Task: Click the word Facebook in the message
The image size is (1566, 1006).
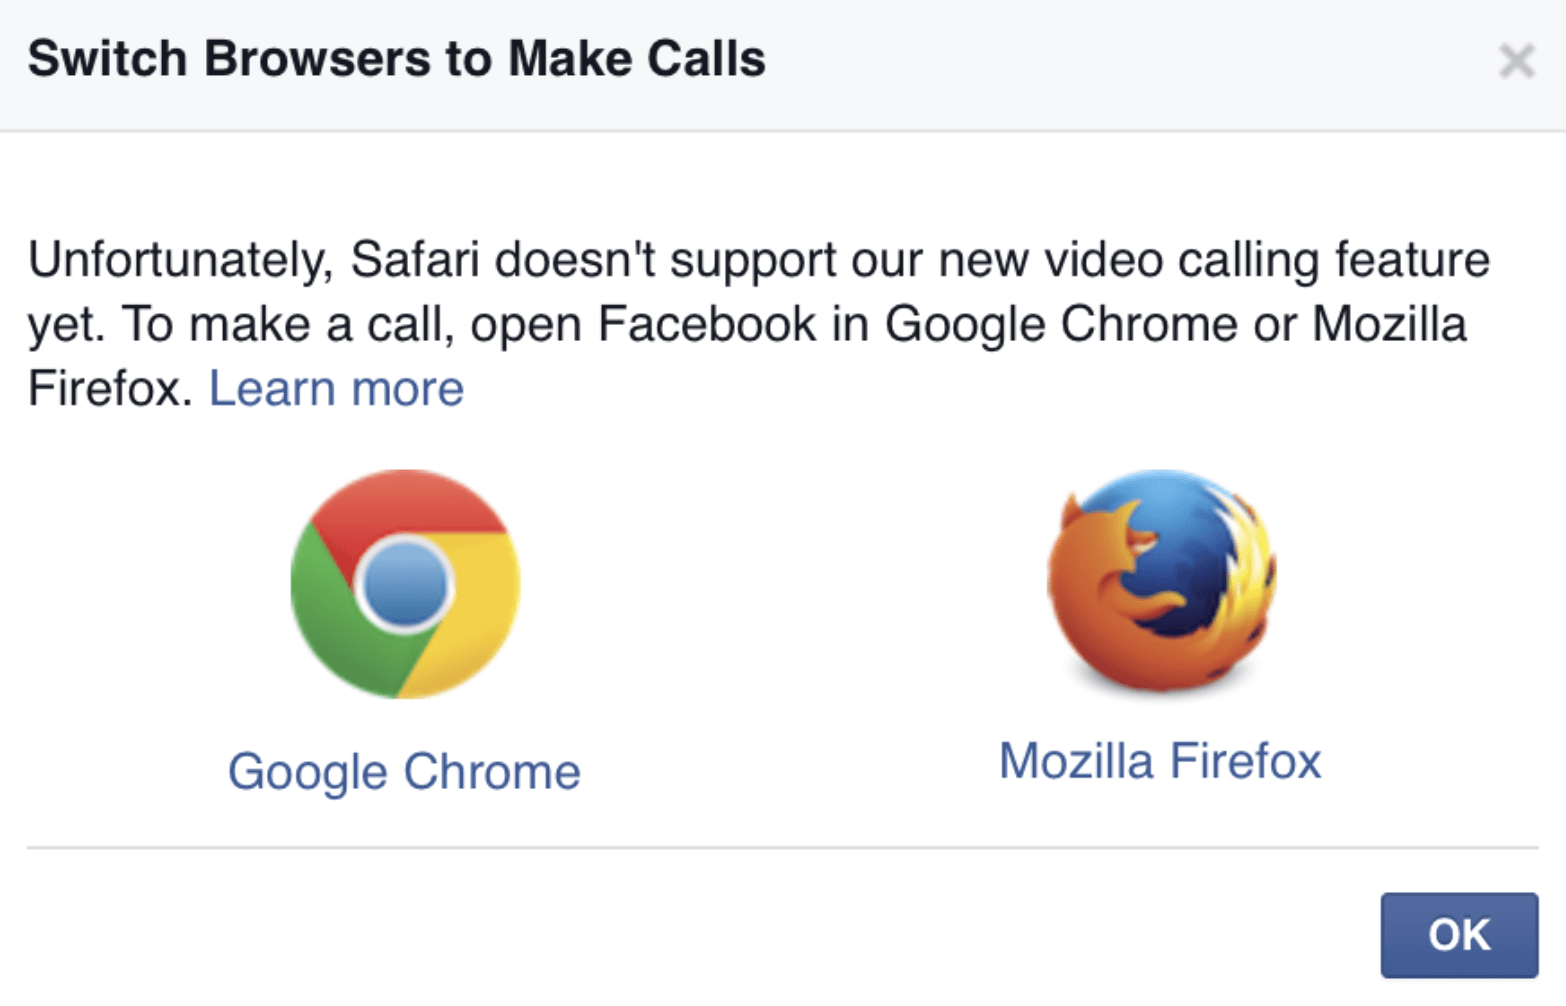Action: 707,324
